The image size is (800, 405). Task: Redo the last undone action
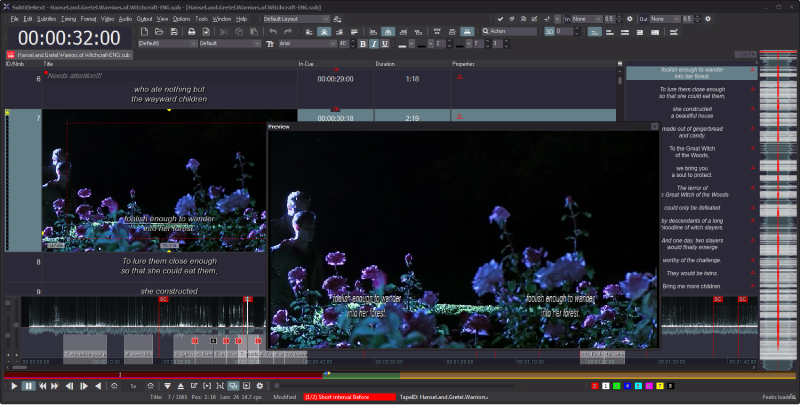(288, 32)
